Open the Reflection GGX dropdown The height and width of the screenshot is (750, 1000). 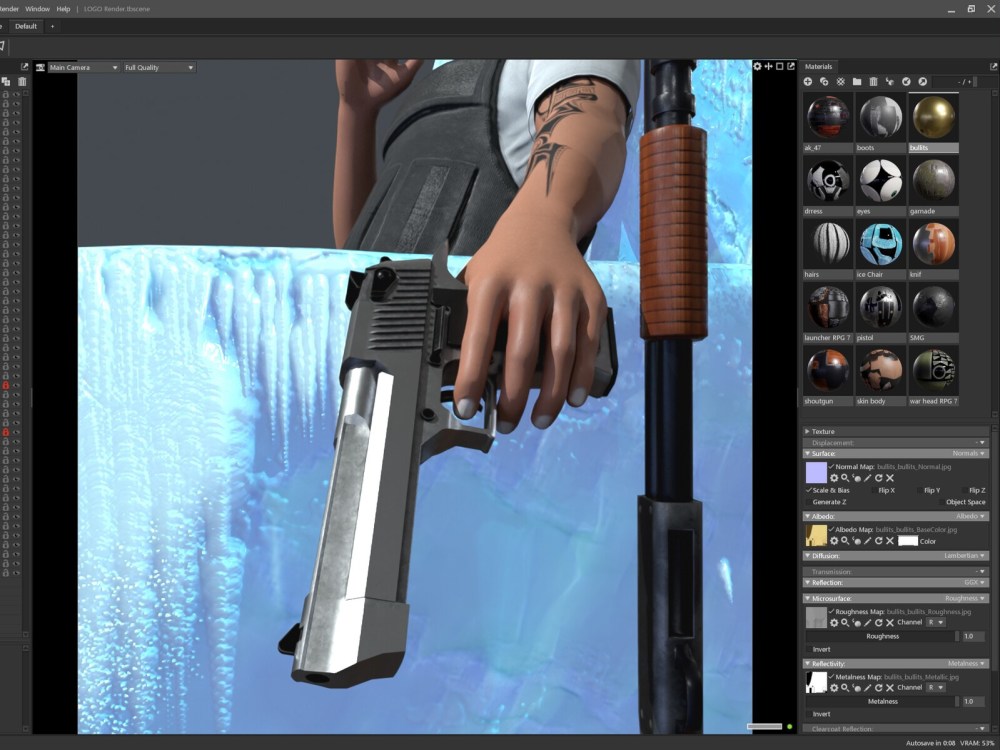coord(975,583)
